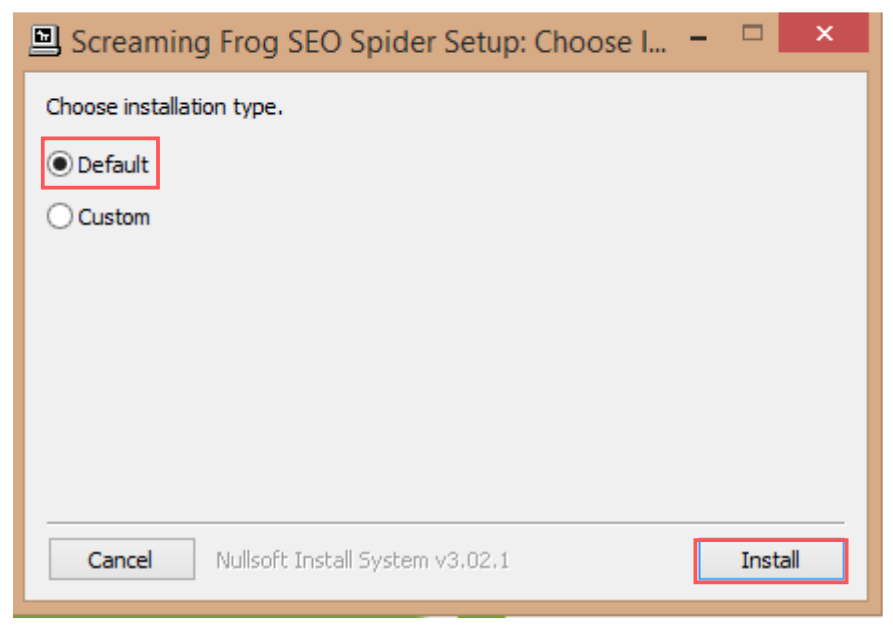Screen dimensions: 893x632
Task: Click the Screaming Frog SEO Spider title bar
Action: [x=368, y=42]
